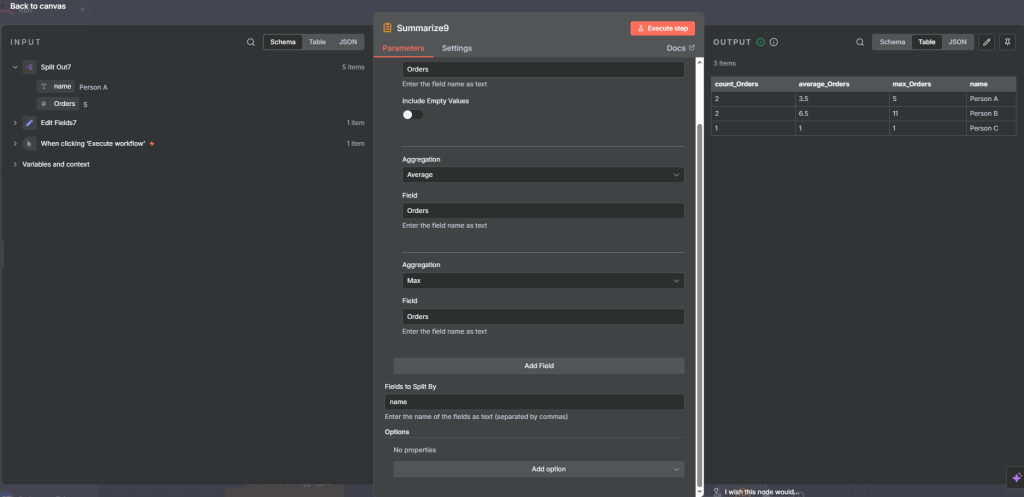
Task: Click the search icon in the Input panel
Action: coord(251,43)
